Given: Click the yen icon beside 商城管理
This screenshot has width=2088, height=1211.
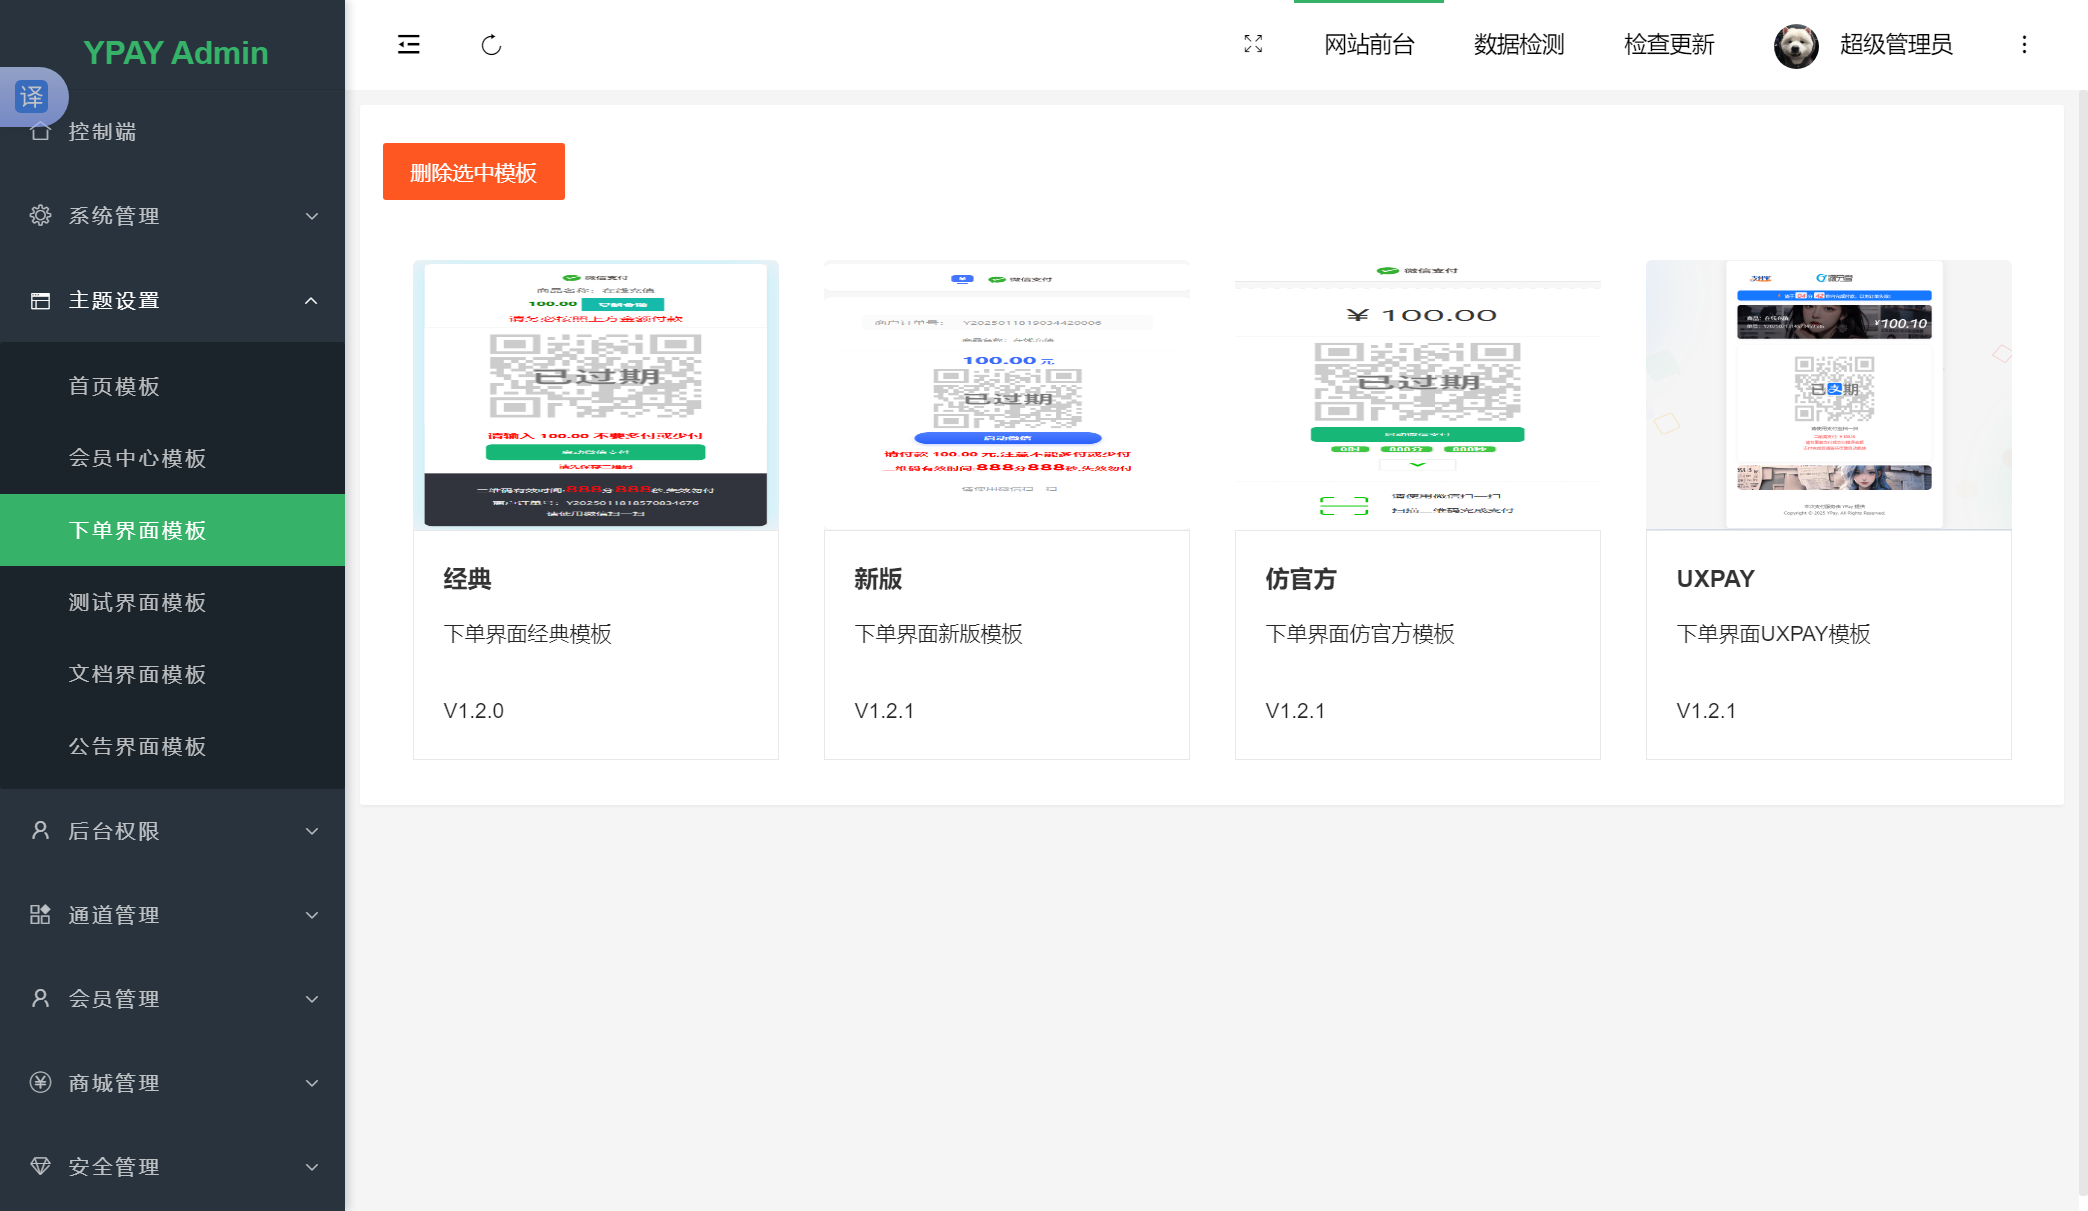Looking at the screenshot, I should coord(40,1082).
